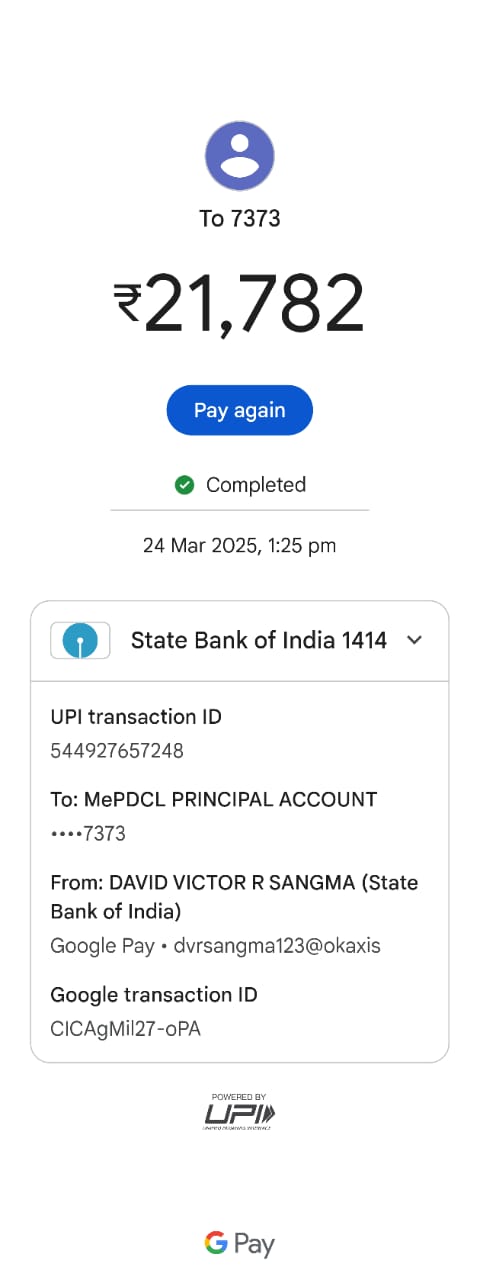480x1280 pixels.
Task: Click the State Bank of India 1414 header
Action: (x=240, y=641)
